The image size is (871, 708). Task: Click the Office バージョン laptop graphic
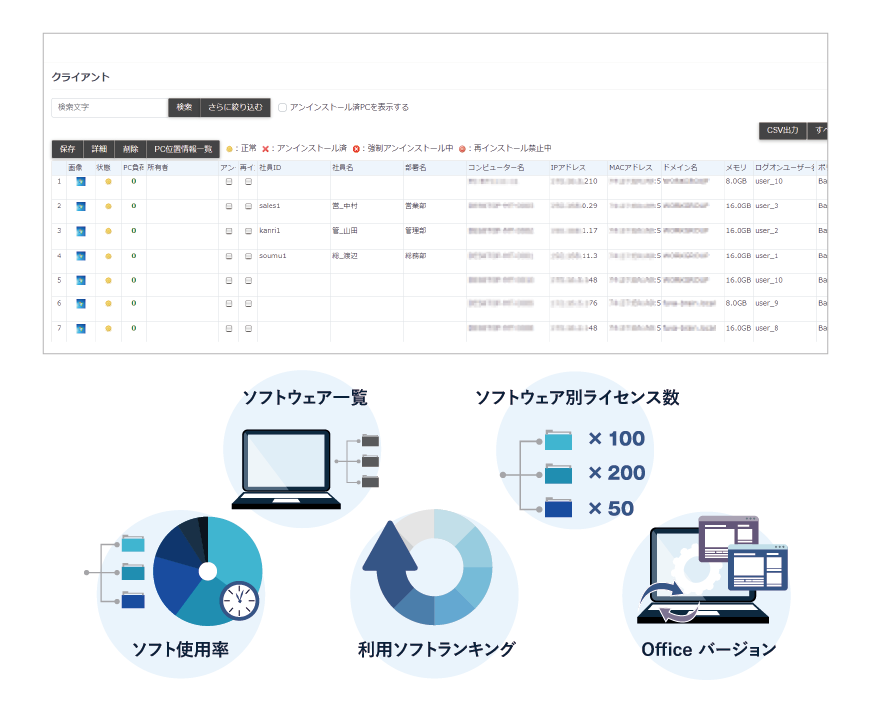[712, 570]
